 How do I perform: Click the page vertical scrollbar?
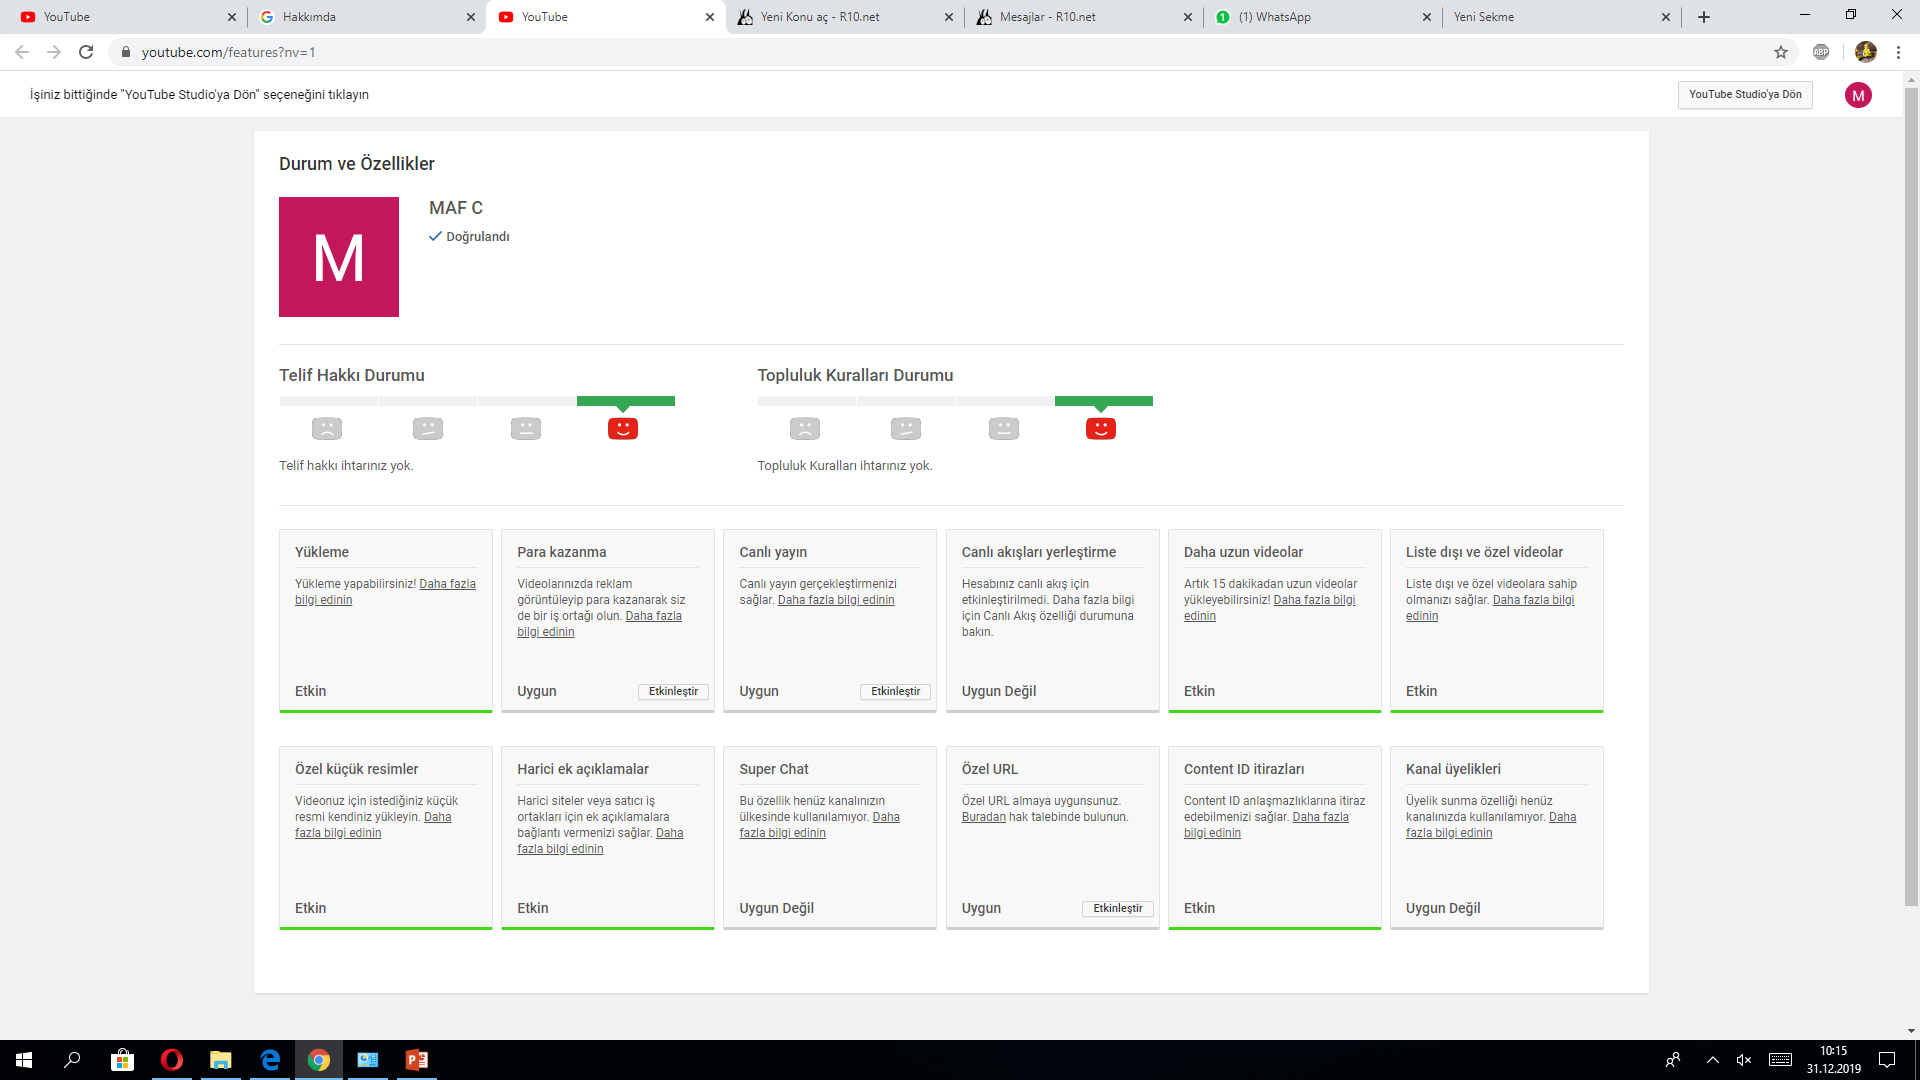pos(1911,497)
